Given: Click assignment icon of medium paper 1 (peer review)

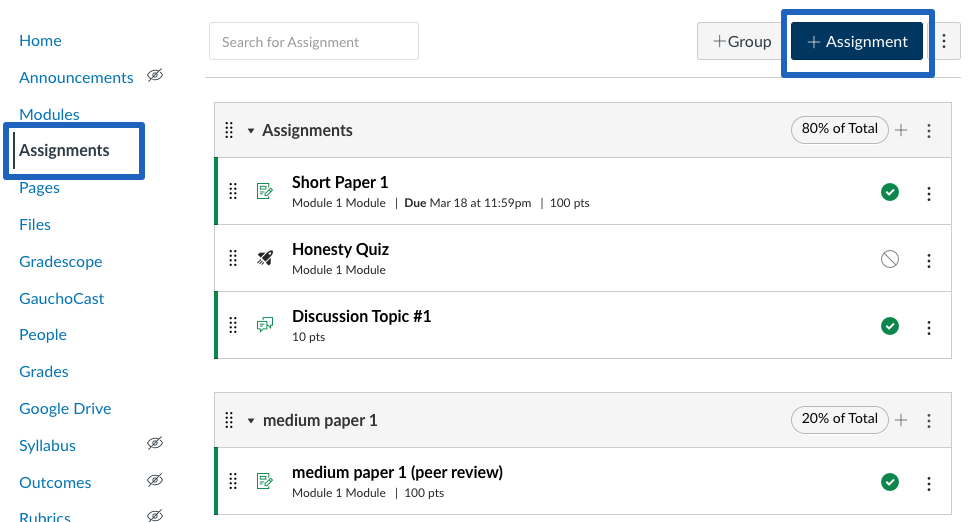Looking at the screenshot, I should [265, 481].
